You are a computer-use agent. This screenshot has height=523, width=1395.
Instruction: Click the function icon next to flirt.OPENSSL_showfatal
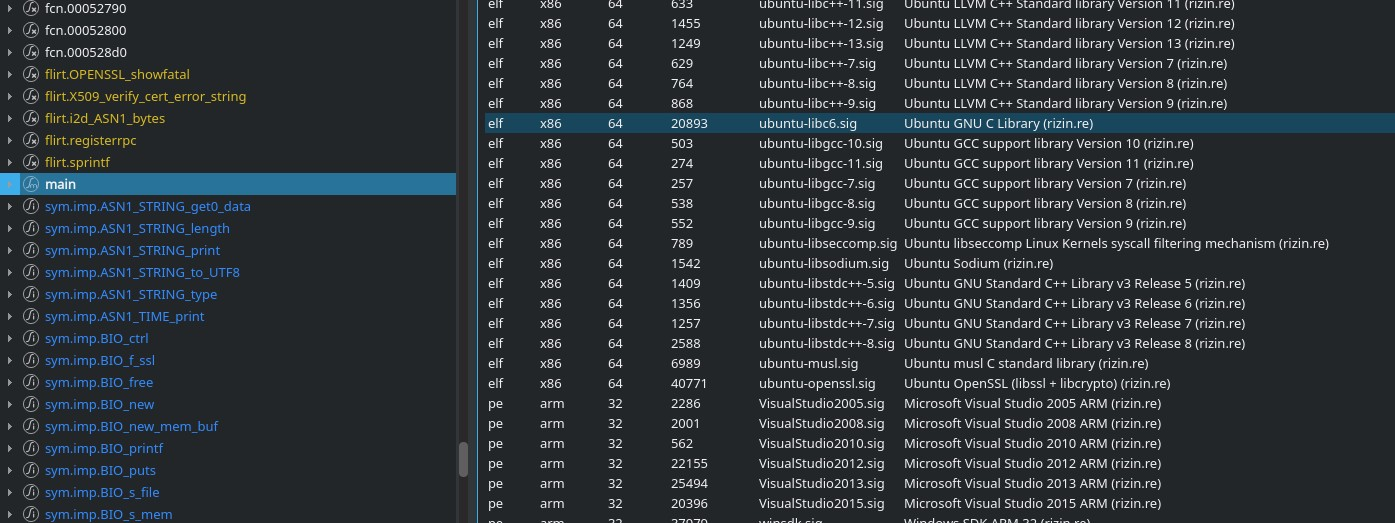[x=31, y=74]
